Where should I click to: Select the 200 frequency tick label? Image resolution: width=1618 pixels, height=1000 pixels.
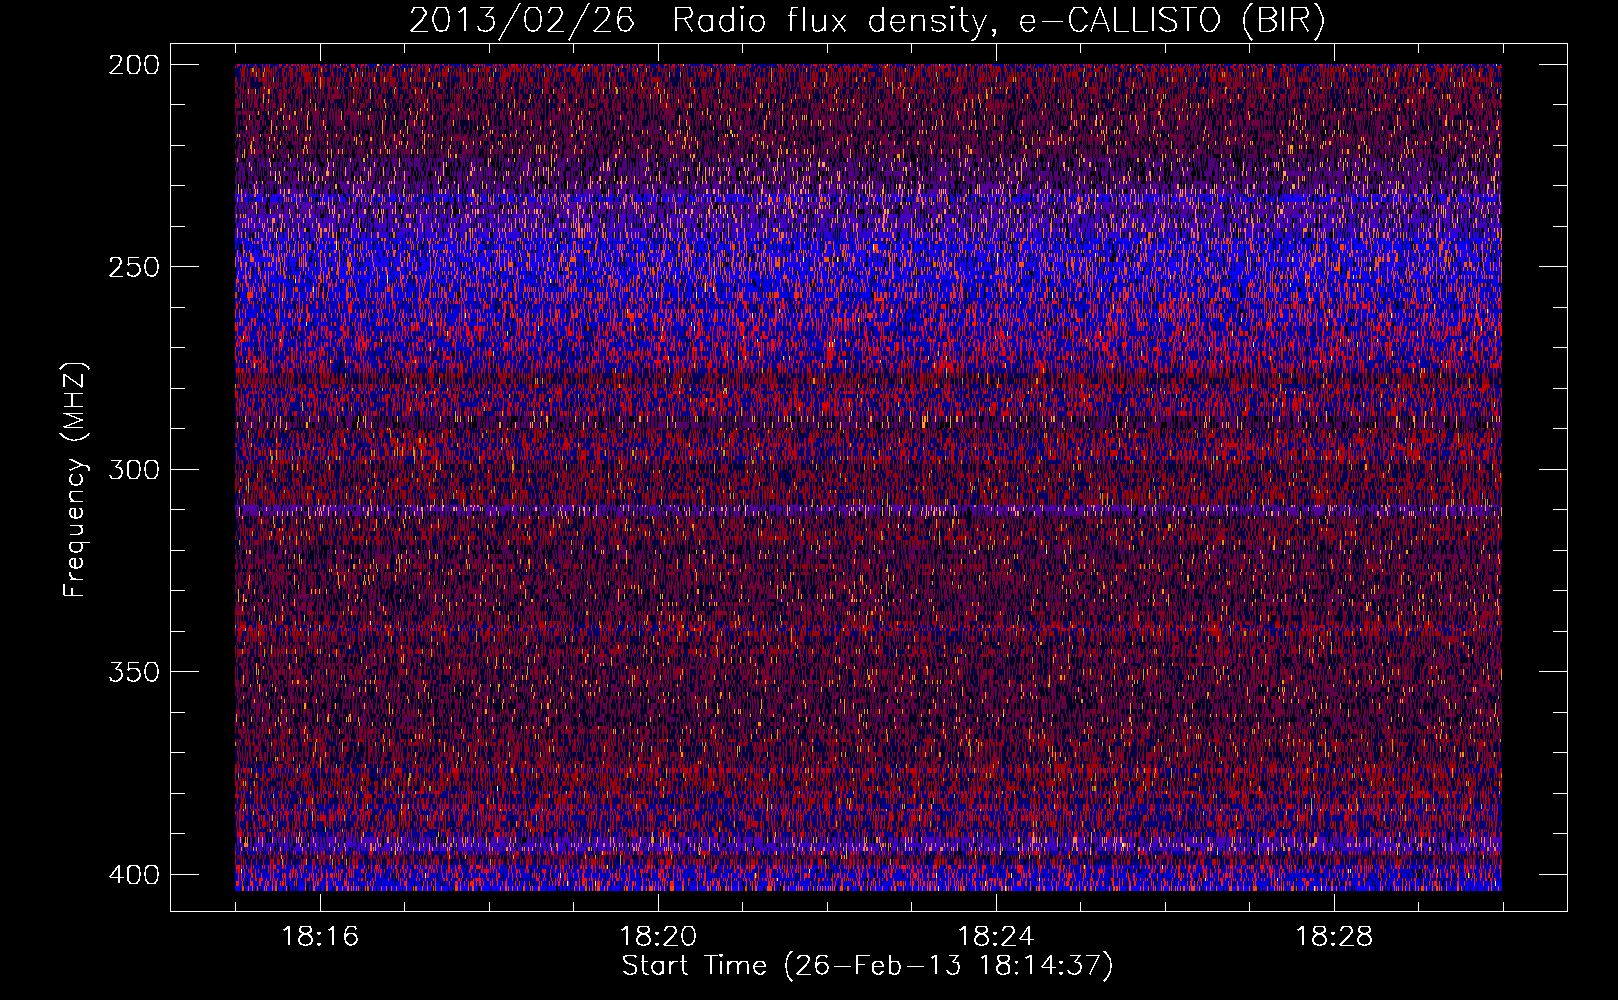(x=133, y=64)
